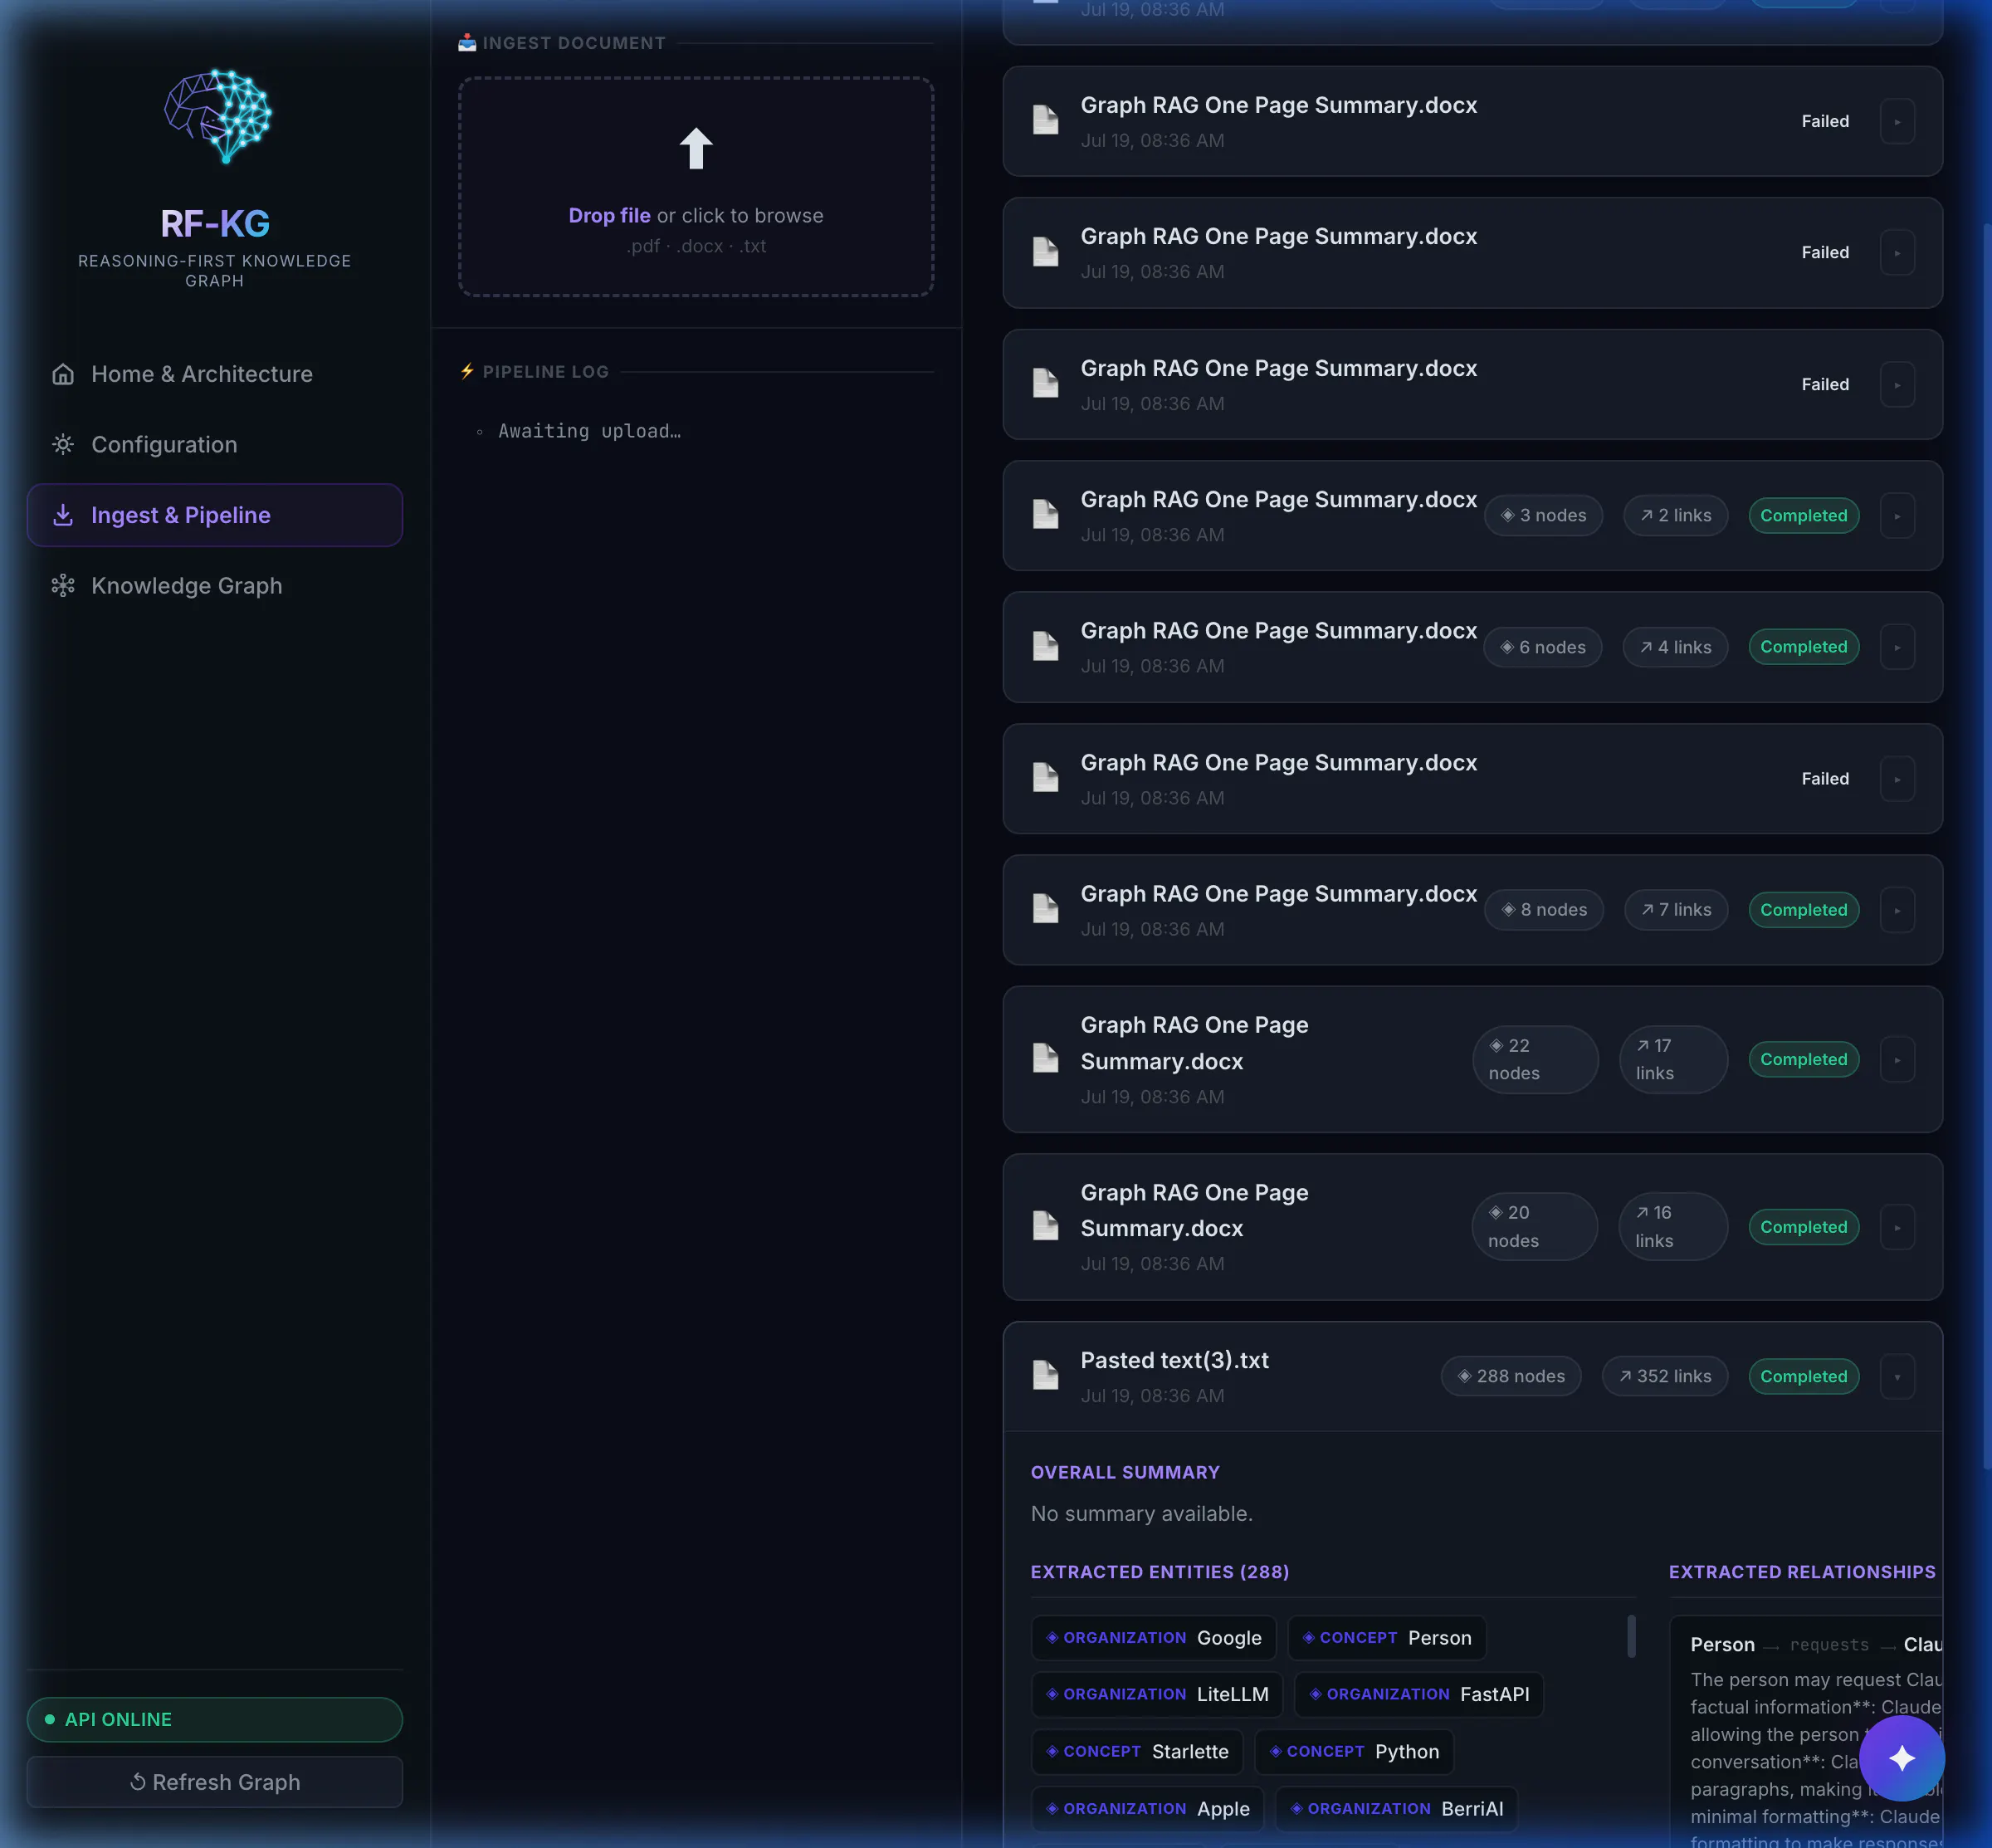Select Ingest & Pipeline in the sidebar
The height and width of the screenshot is (1848, 1992).
pyautogui.click(x=215, y=515)
